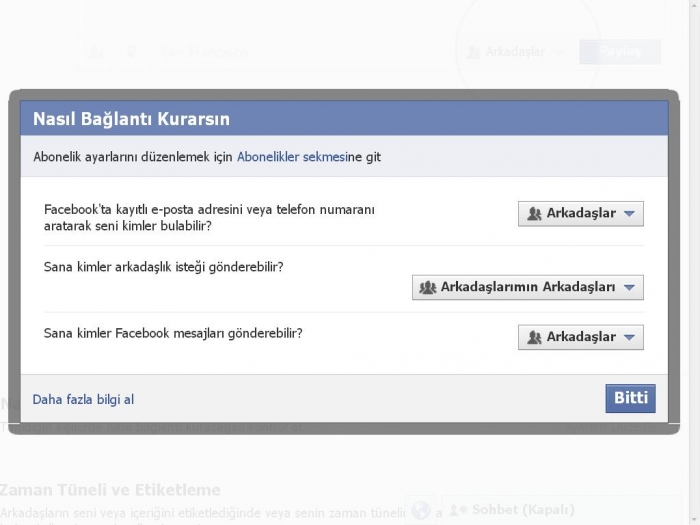Click the faded San Francisco text

(x=205, y=52)
